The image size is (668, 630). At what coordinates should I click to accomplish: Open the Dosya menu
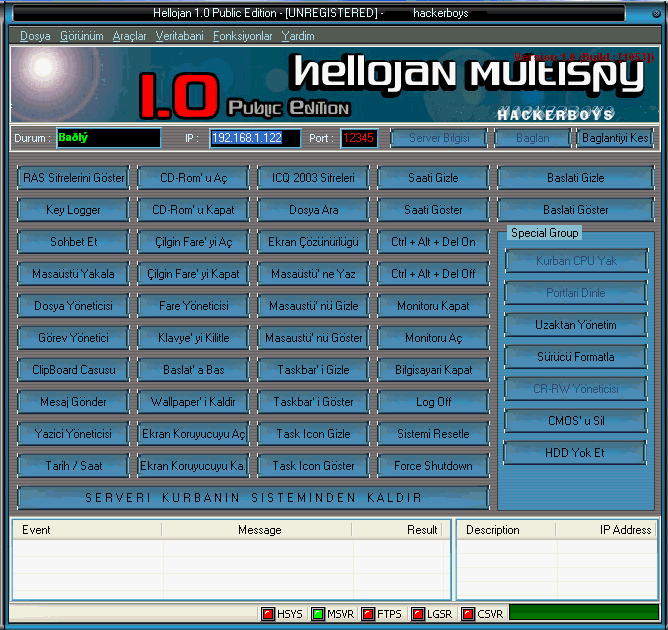(x=35, y=36)
